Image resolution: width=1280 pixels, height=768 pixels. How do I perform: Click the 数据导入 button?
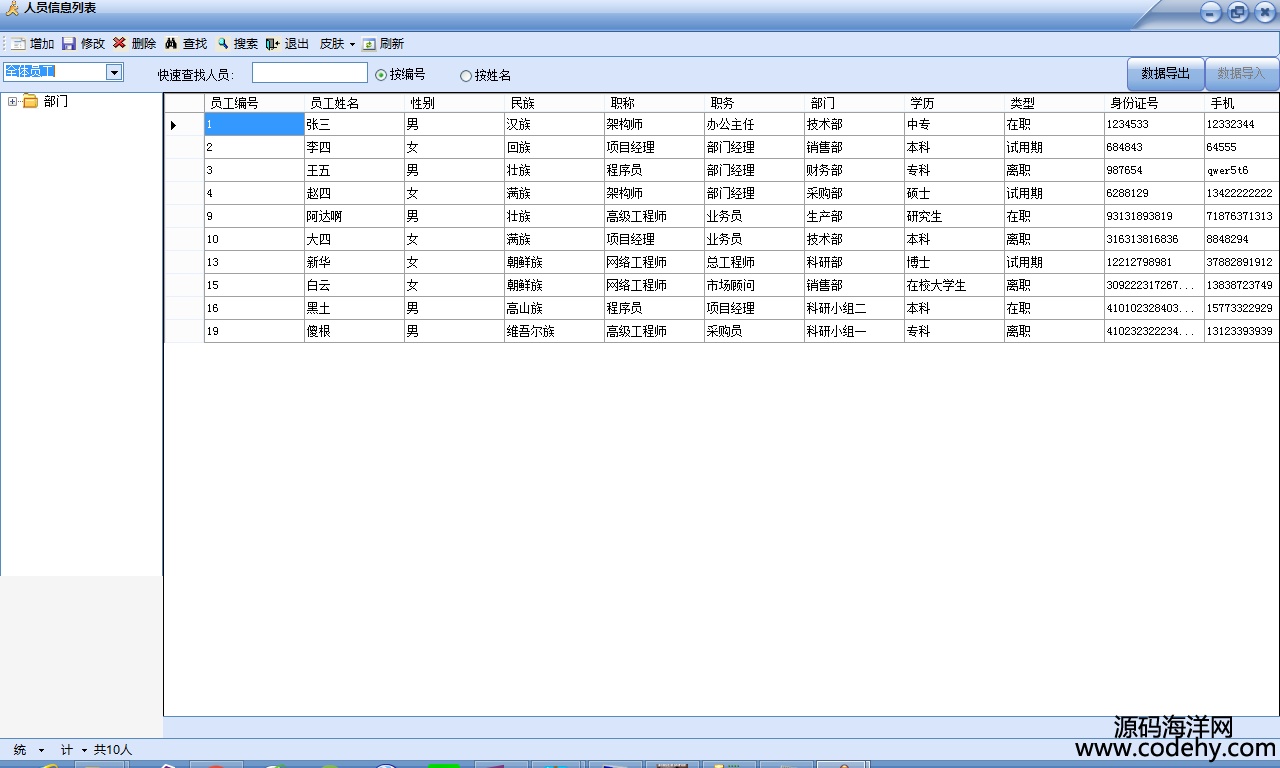click(1241, 74)
